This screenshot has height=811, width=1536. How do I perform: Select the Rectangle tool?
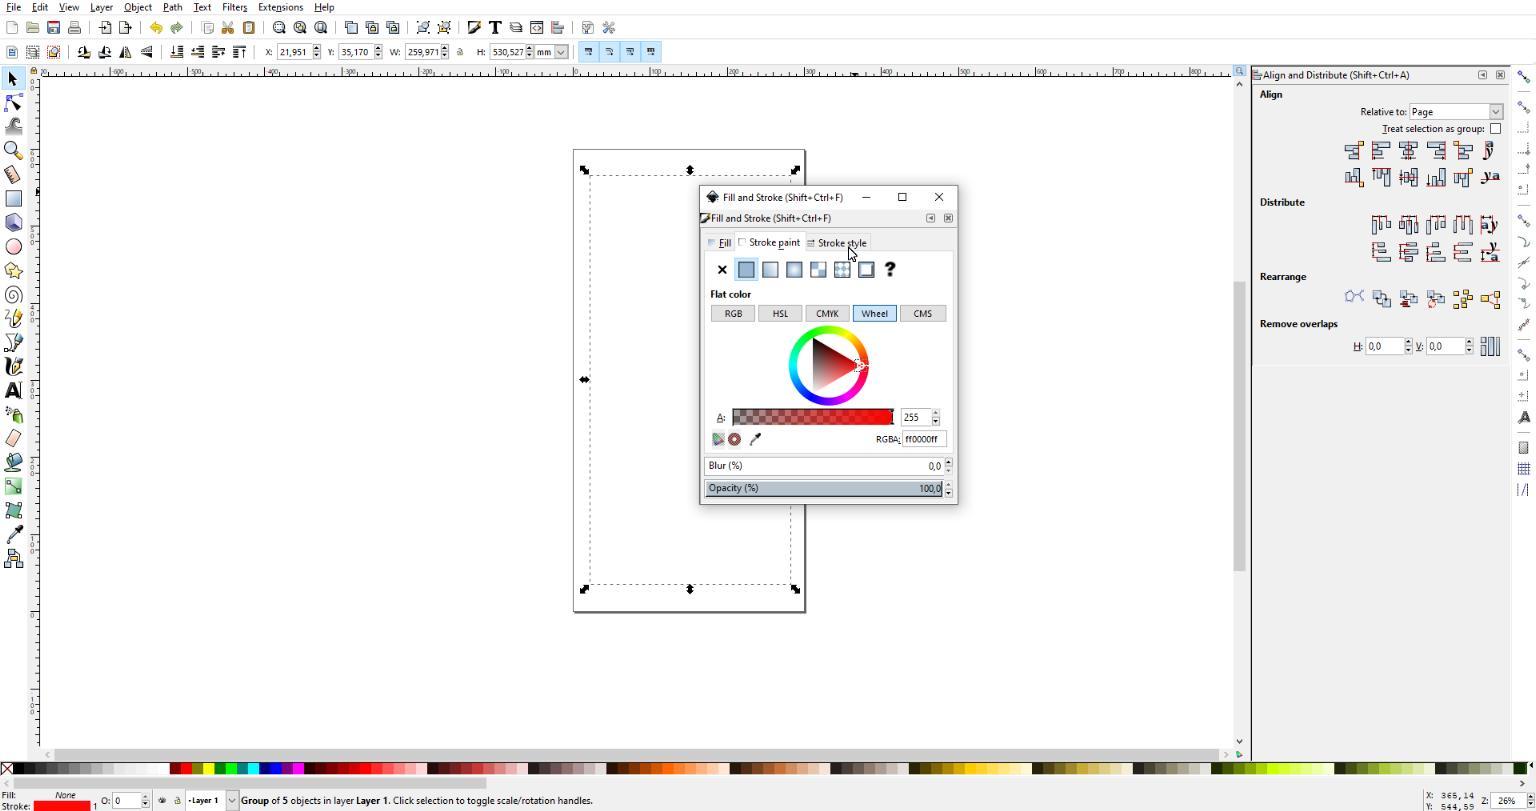(x=13, y=198)
